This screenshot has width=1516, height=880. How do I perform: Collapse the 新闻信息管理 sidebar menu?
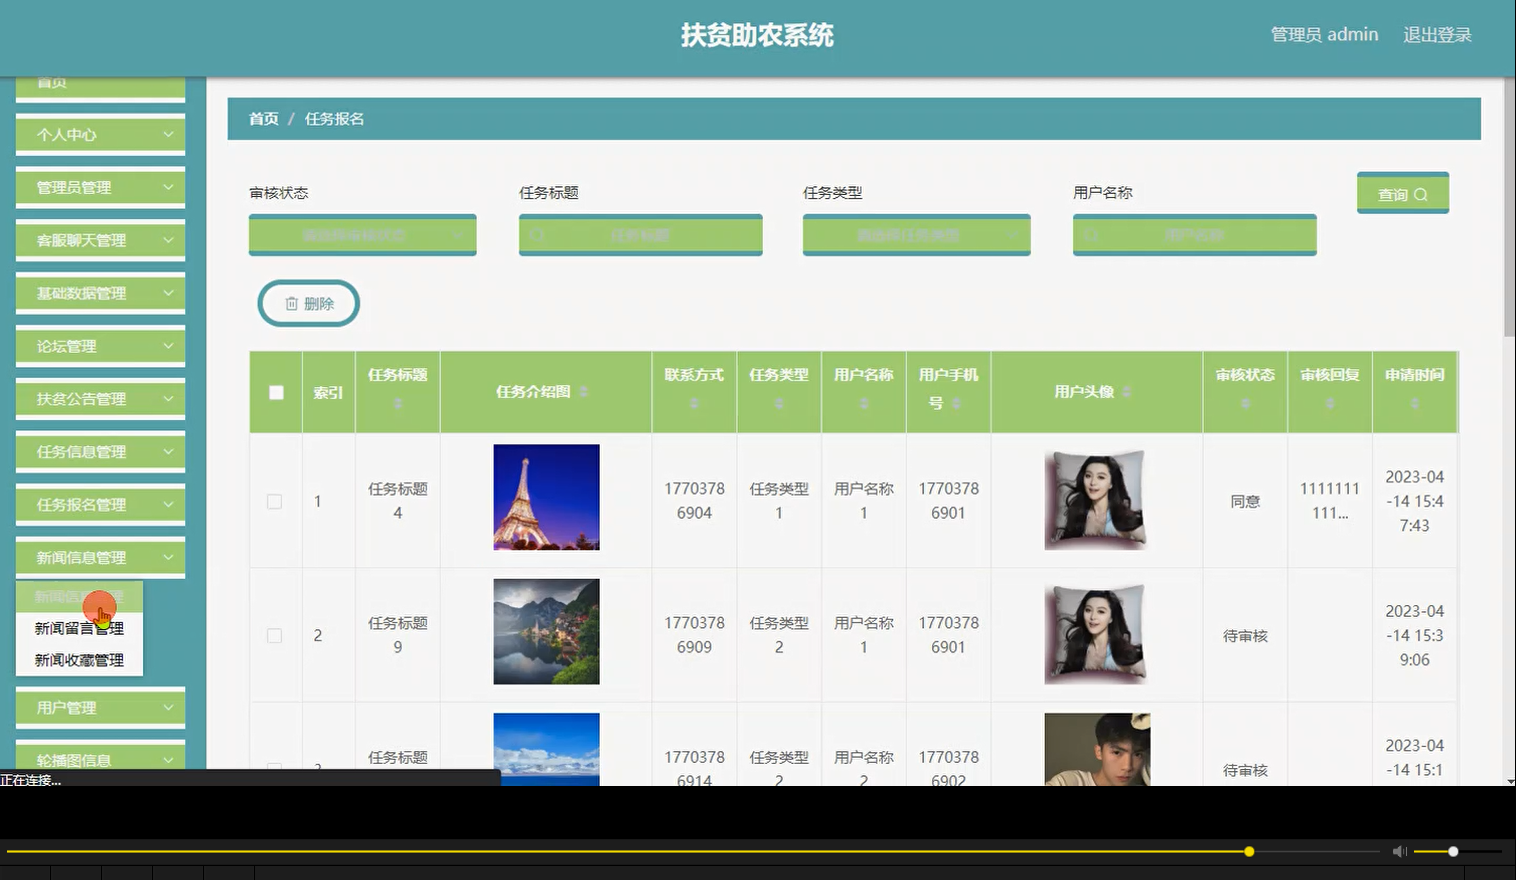(100, 557)
